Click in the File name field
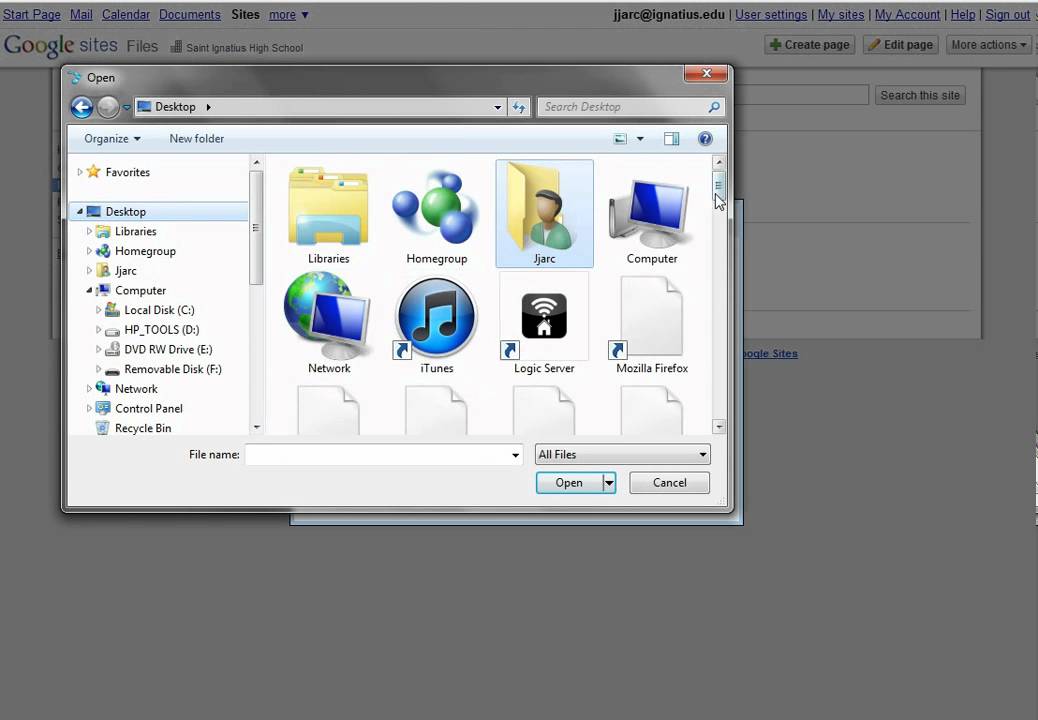Image resolution: width=1038 pixels, height=720 pixels. (x=377, y=455)
